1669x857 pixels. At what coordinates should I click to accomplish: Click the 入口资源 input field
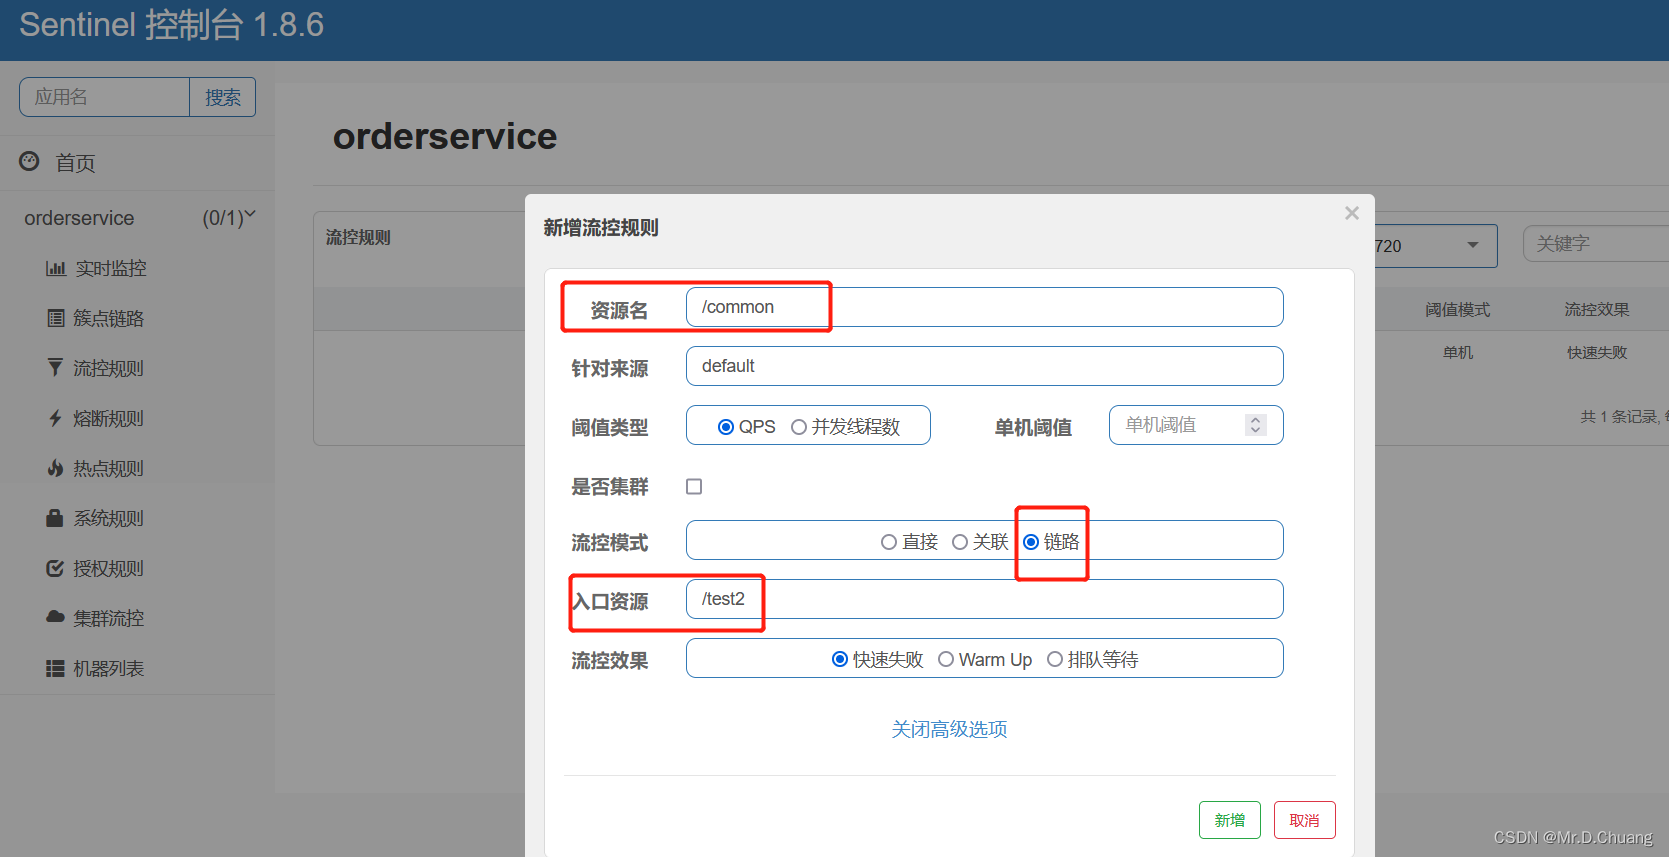point(984,599)
